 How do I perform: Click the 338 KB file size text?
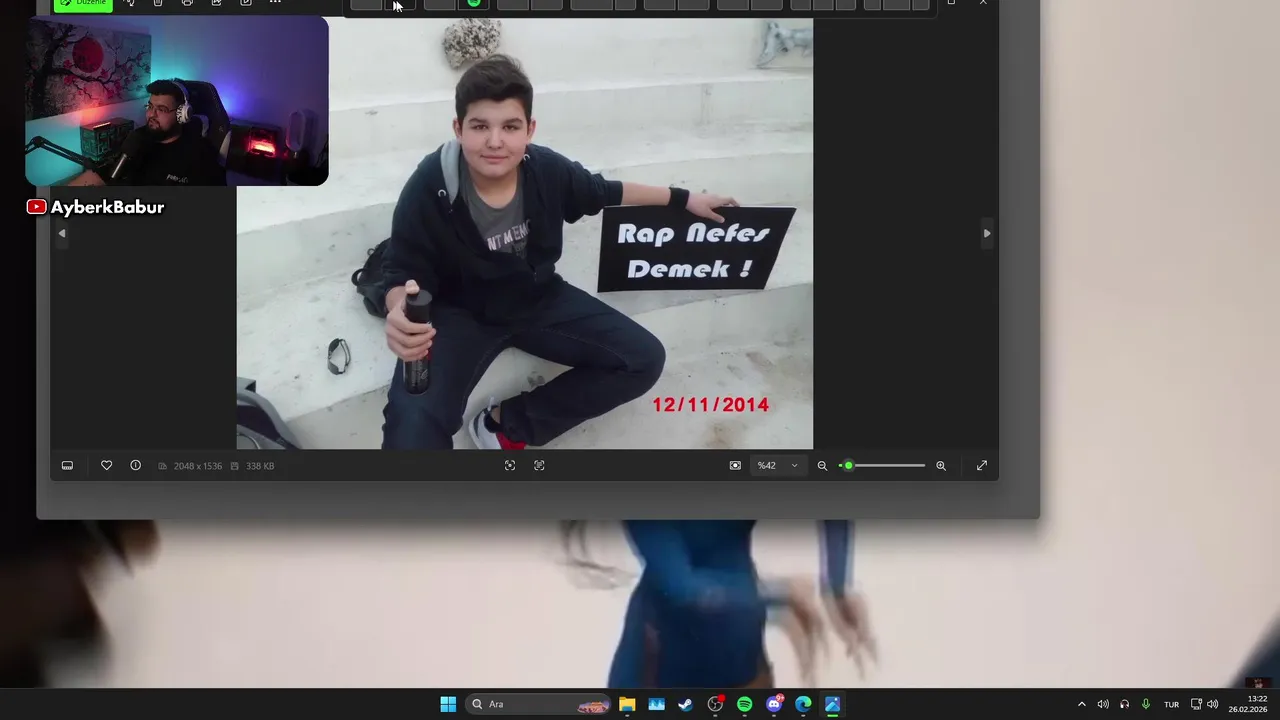pos(260,466)
